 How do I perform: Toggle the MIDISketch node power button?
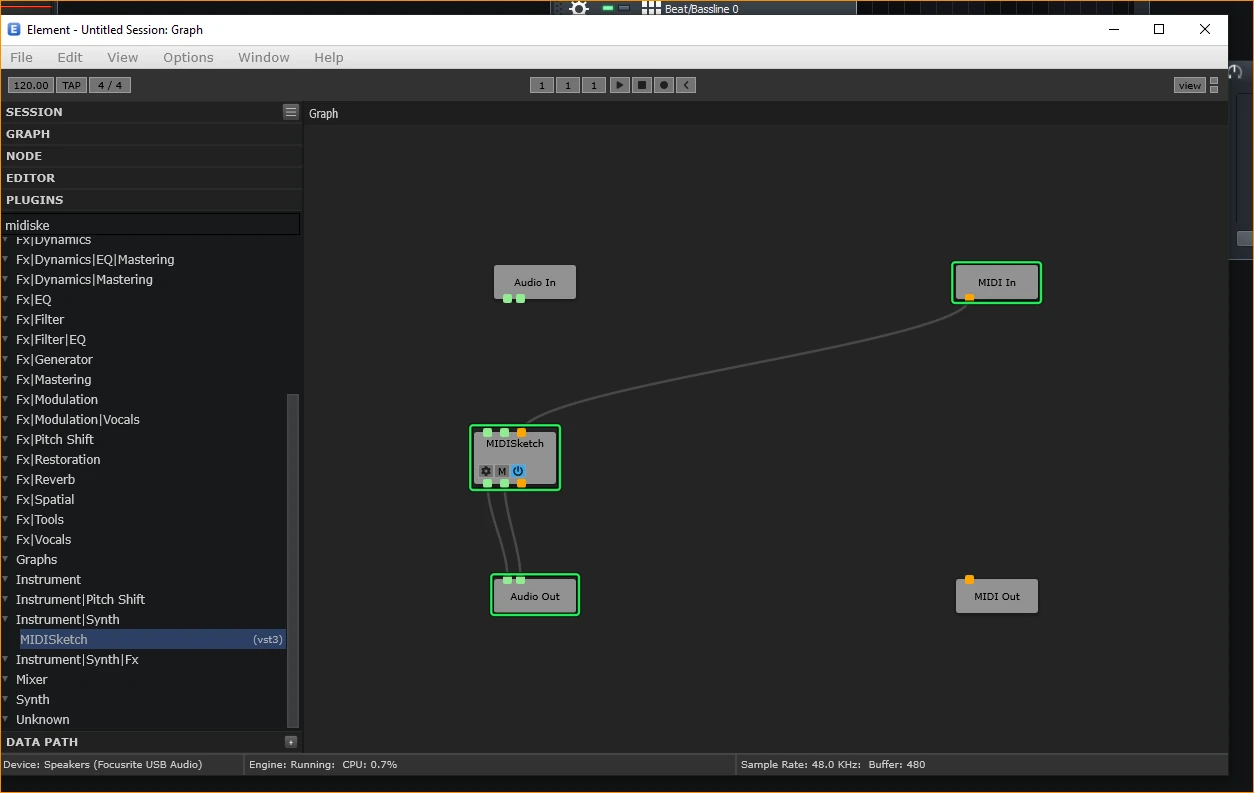pyautogui.click(x=518, y=471)
